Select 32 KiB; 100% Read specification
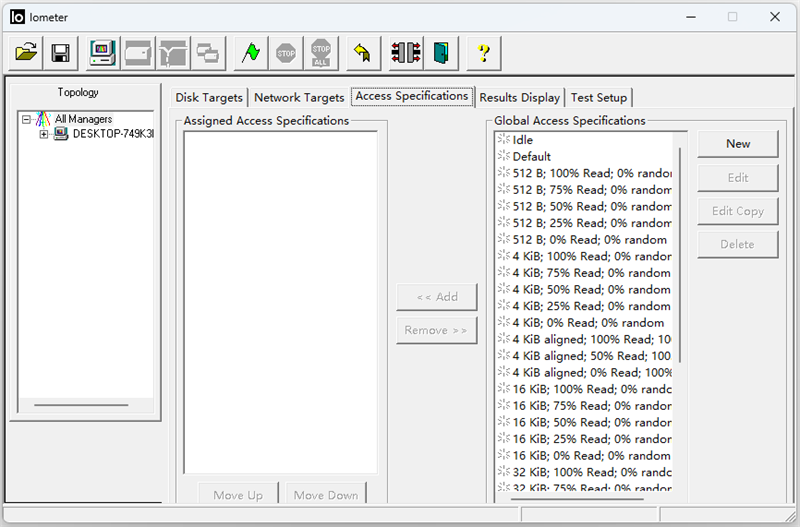The image size is (800, 527). pos(584,472)
